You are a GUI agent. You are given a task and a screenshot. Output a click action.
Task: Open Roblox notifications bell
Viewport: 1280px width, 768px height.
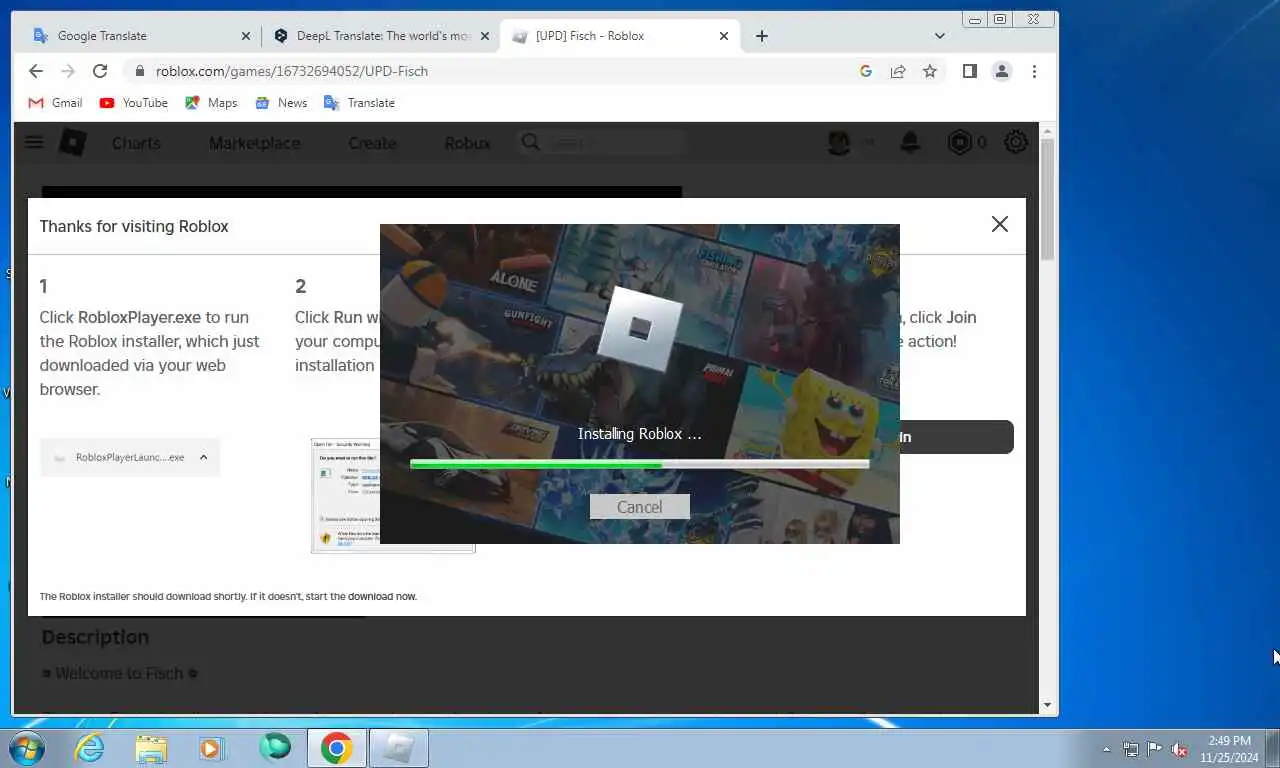910,143
